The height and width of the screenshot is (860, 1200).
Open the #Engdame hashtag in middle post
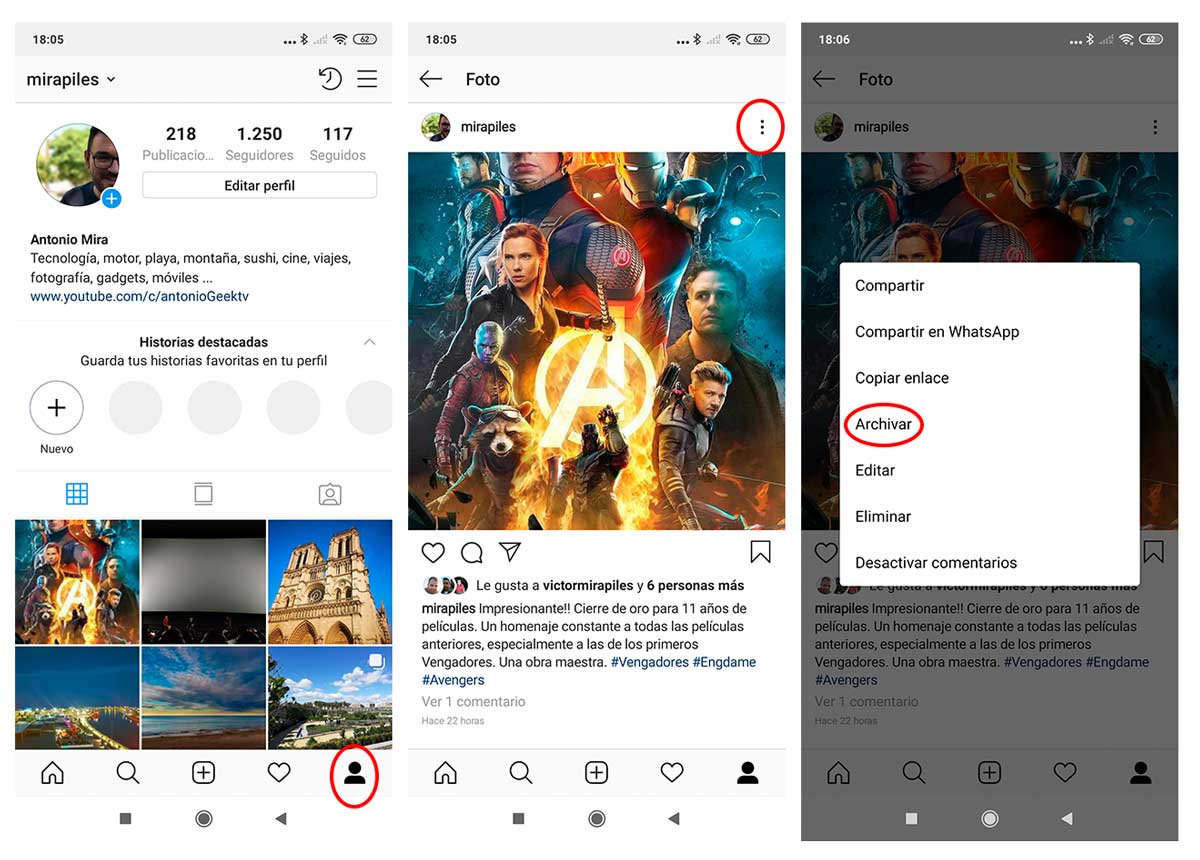point(724,662)
